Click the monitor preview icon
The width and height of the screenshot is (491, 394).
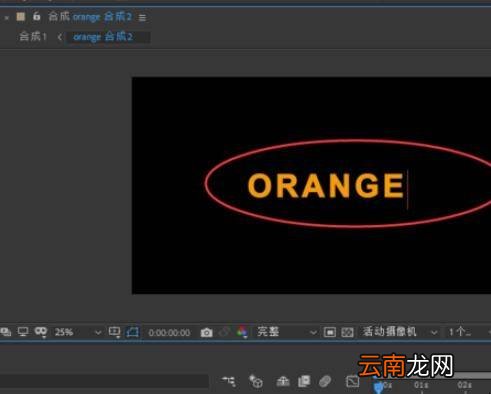(23, 332)
